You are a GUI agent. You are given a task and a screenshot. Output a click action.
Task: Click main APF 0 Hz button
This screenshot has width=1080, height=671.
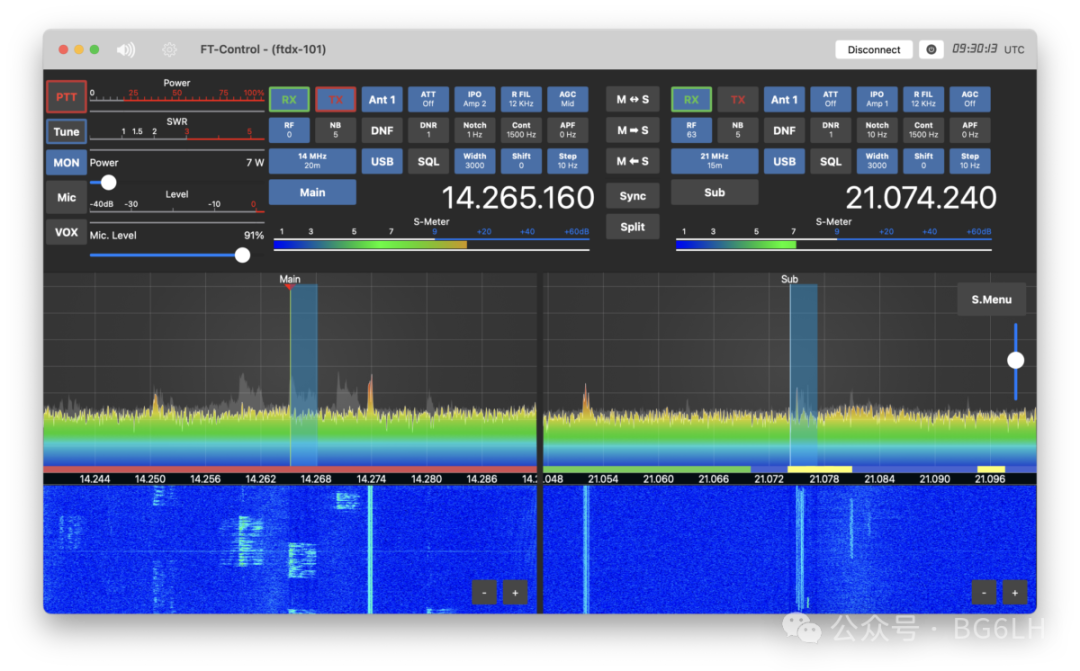pos(568,130)
